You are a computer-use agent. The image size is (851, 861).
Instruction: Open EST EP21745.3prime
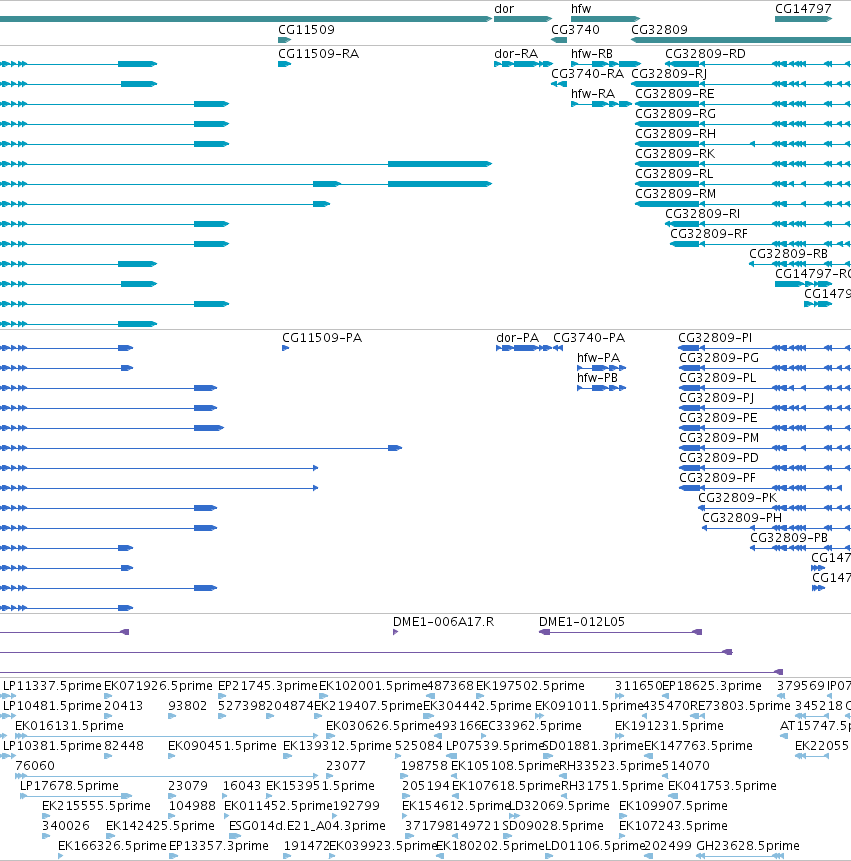(268, 686)
